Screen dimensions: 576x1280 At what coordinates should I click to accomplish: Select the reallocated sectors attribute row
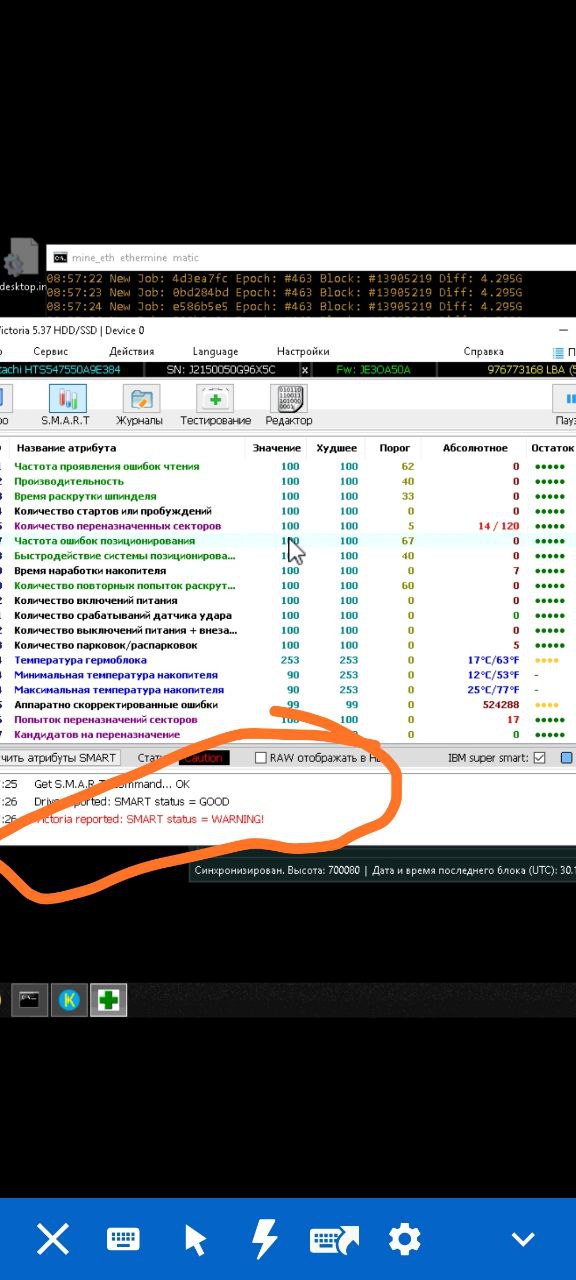pyautogui.click(x=288, y=526)
